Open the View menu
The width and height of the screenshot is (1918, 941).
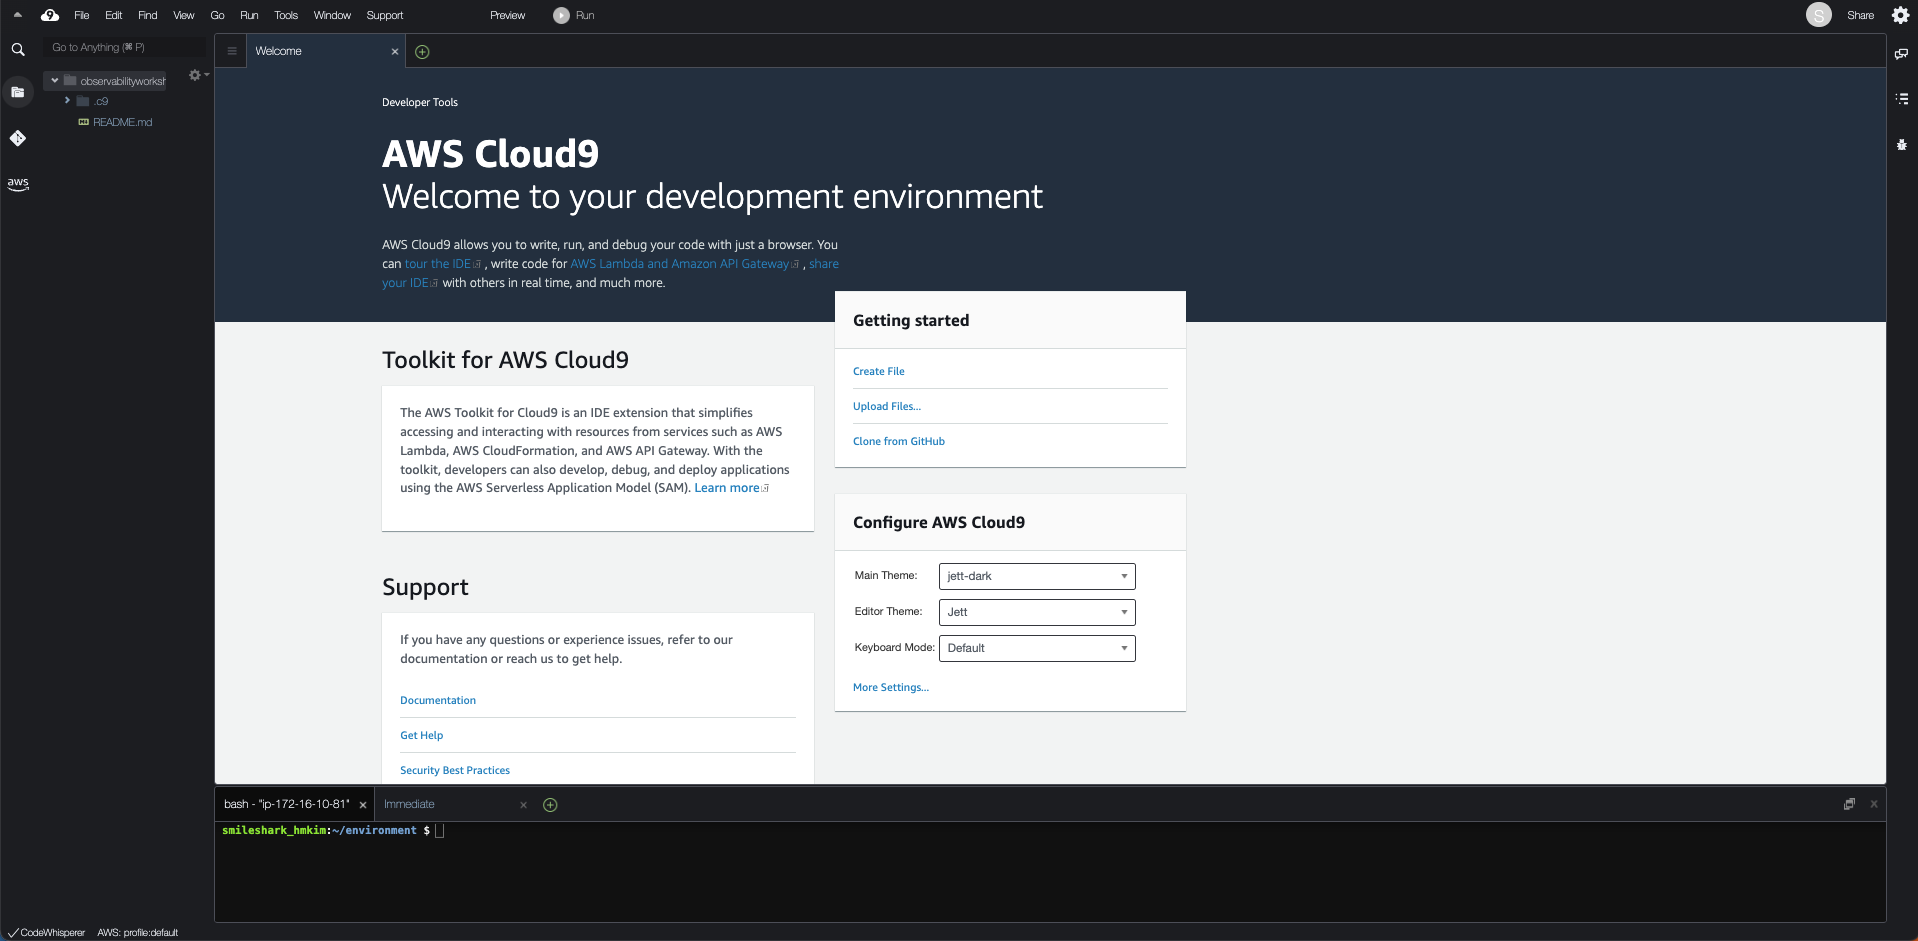184,15
